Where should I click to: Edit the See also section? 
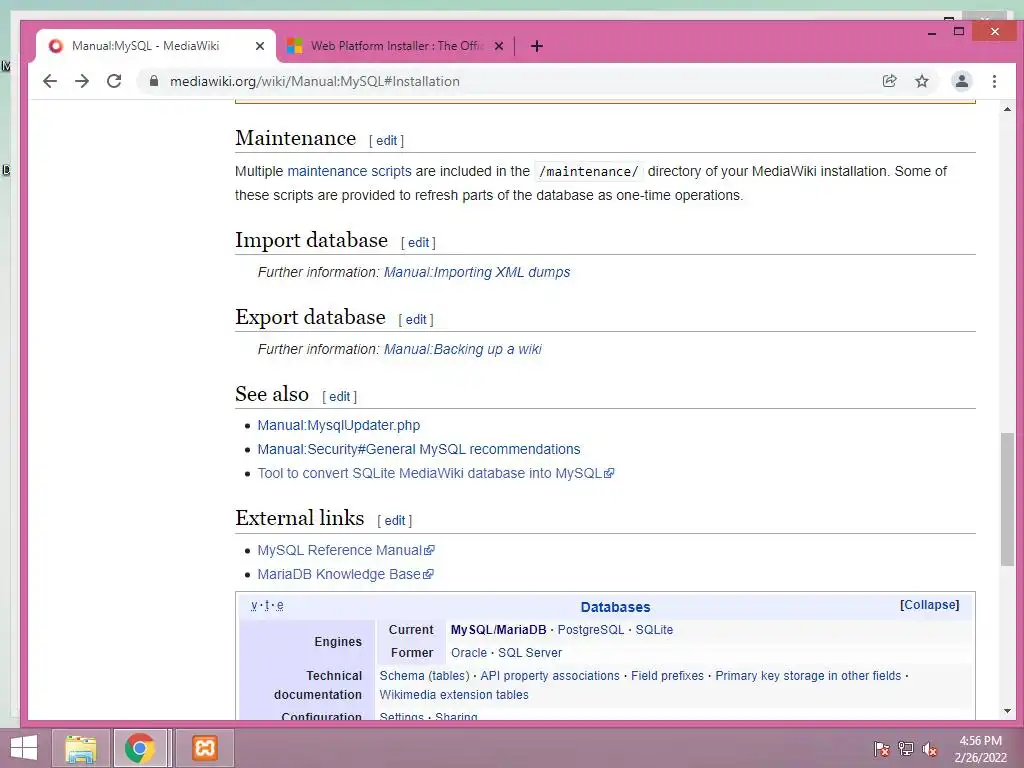[x=339, y=396]
